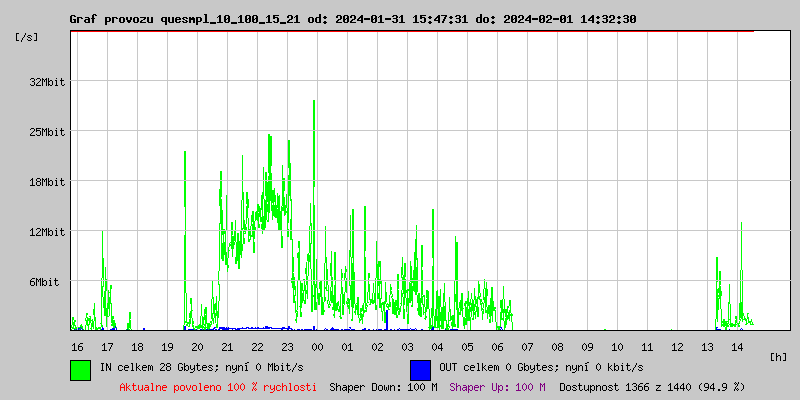Click the 16 hour marker on time axis
Screen dimensions: 800x400
point(77,347)
